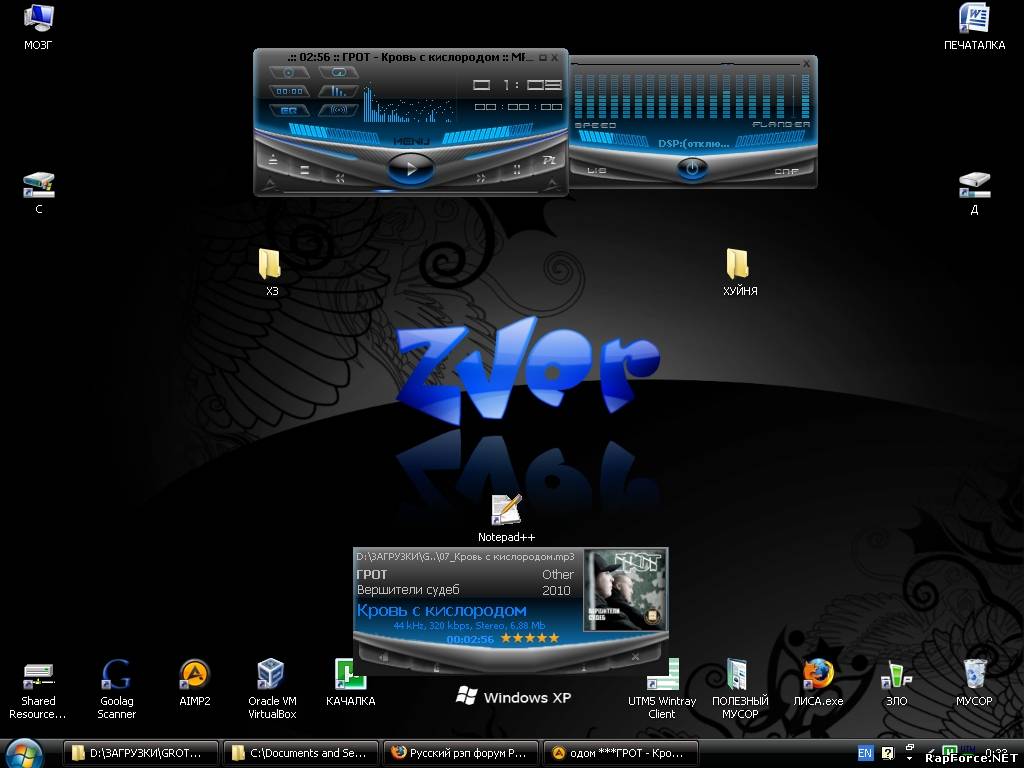Switch to AIMP taskbar button
Screen dimensions: 1024x768
[621, 753]
